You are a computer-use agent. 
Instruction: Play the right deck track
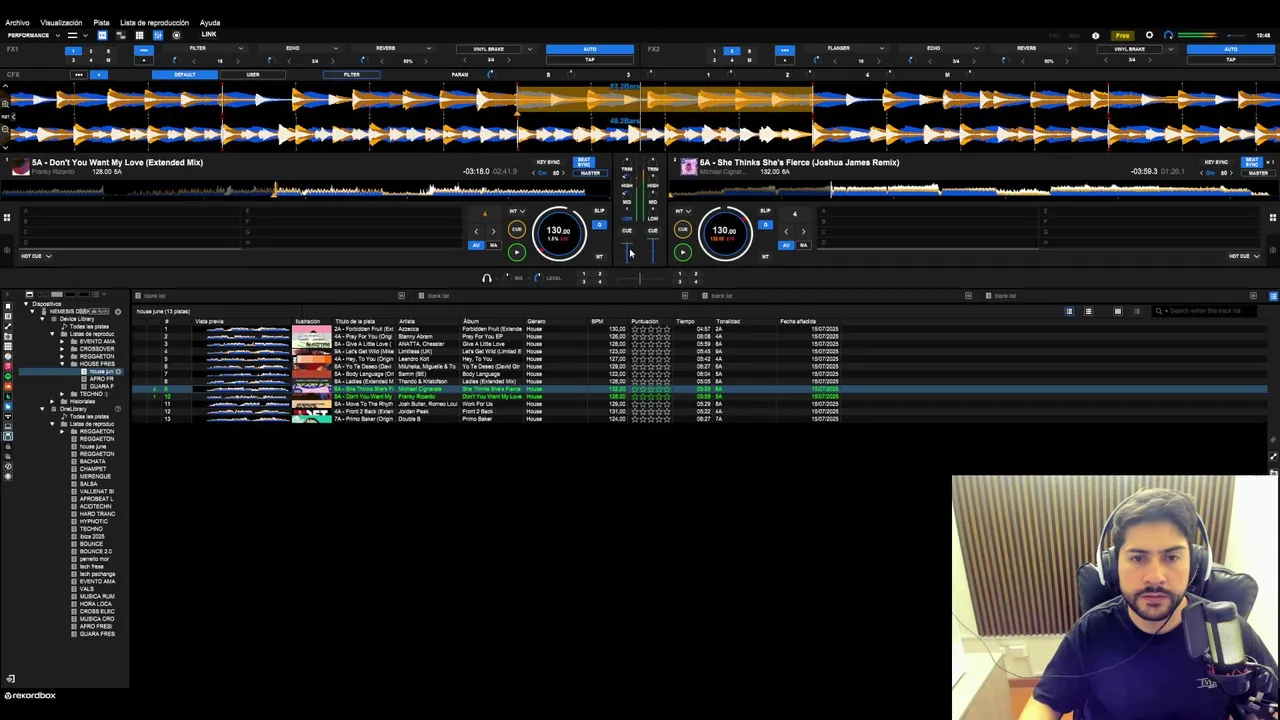coord(682,252)
